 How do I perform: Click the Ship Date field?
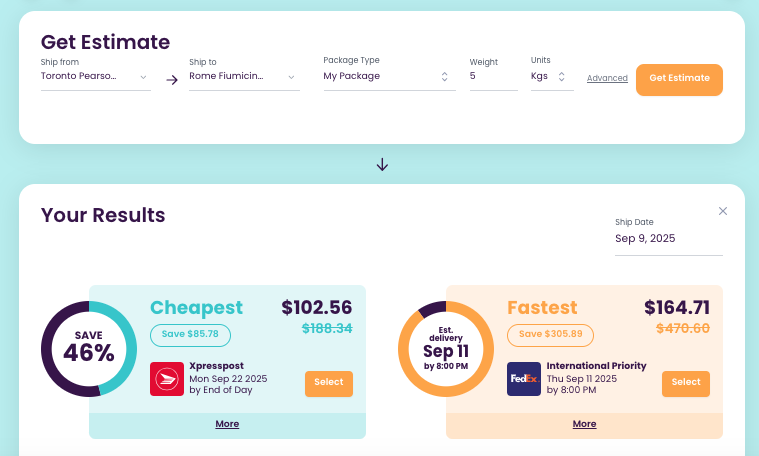coord(668,239)
